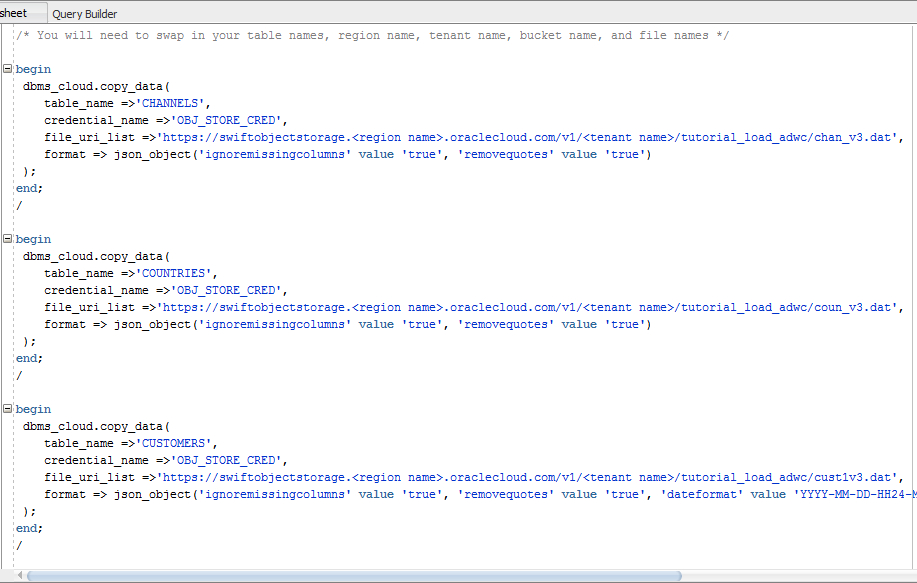
Task: Click 'ignoremissingcolumns' in the CHANNELS format line
Action: coord(275,154)
